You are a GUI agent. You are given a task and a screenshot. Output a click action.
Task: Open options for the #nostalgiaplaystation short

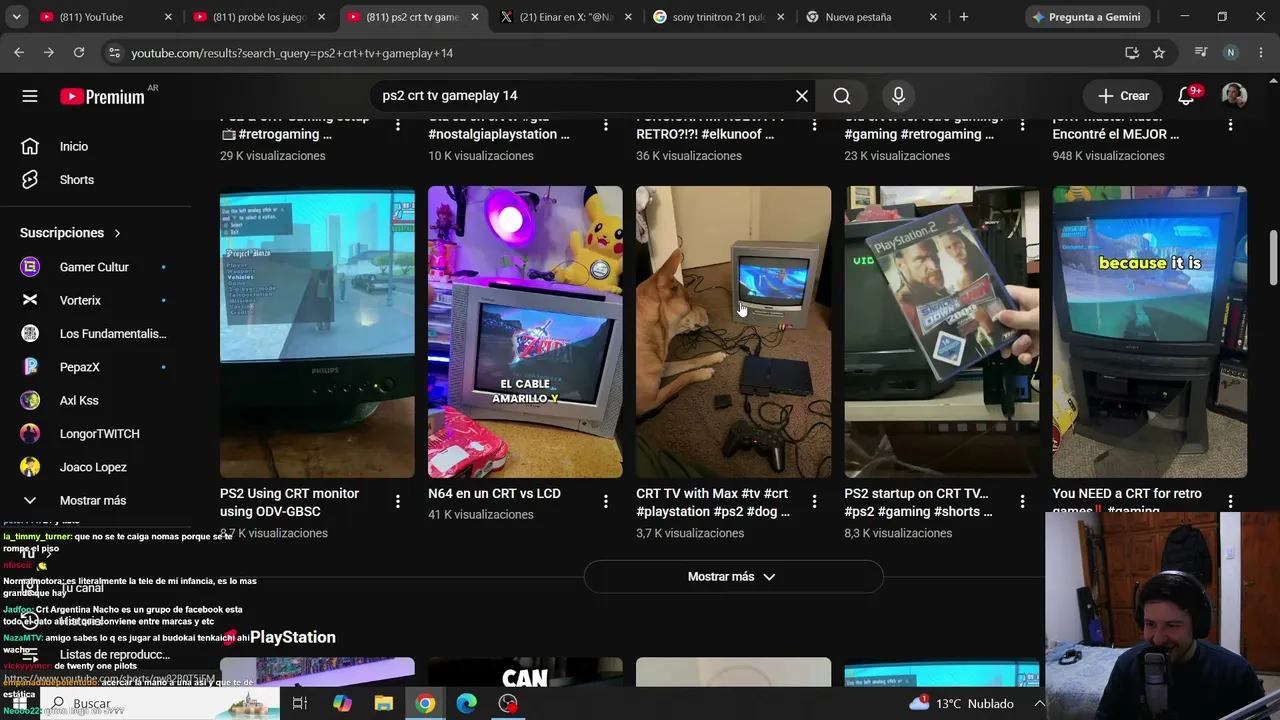pos(606,125)
